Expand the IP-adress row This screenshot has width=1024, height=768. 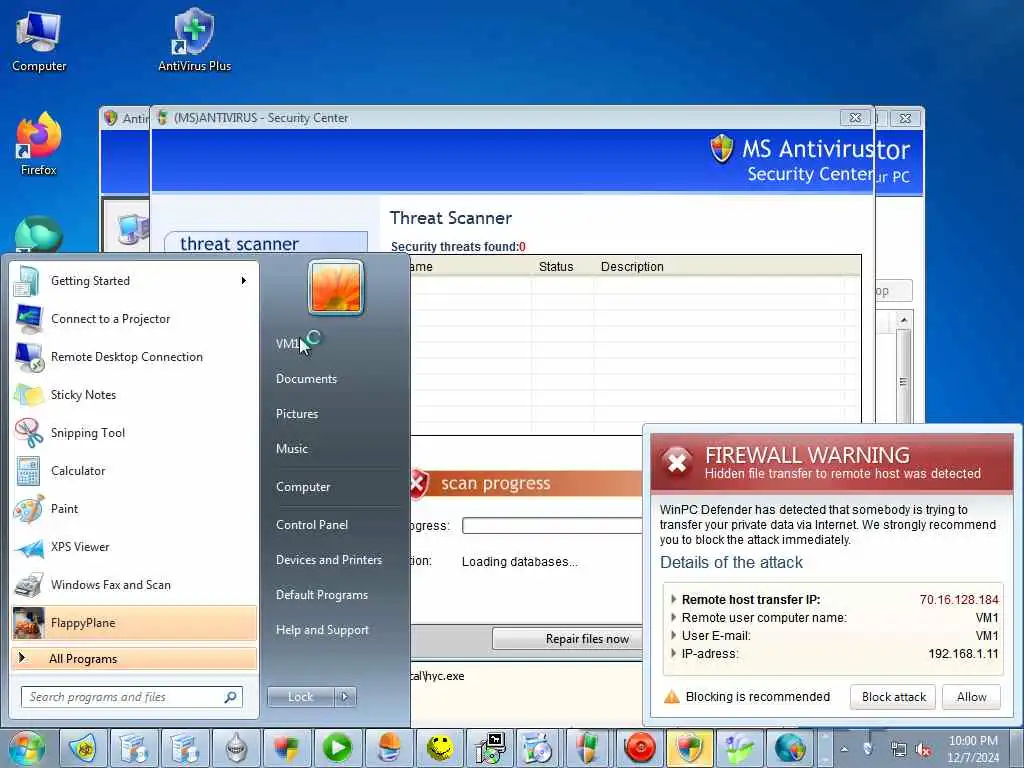(x=673, y=653)
